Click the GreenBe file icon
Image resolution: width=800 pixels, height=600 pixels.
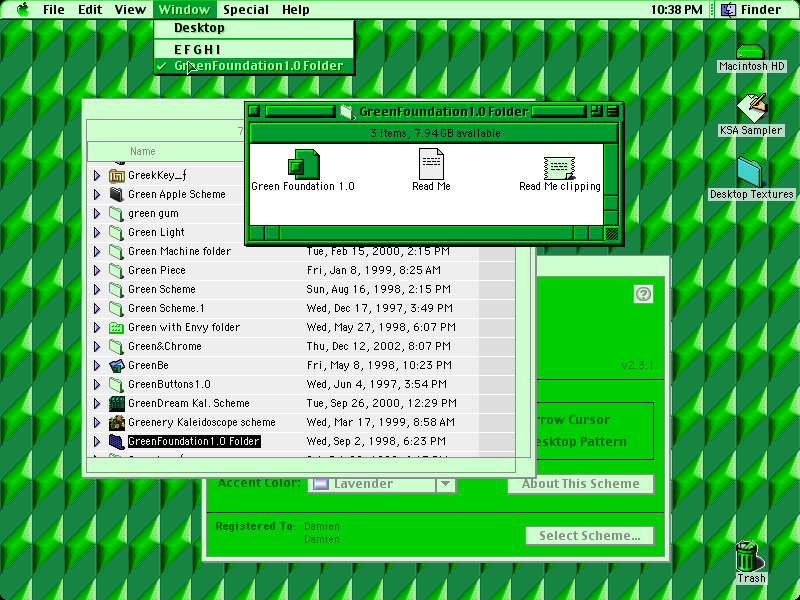tap(117, 365)
